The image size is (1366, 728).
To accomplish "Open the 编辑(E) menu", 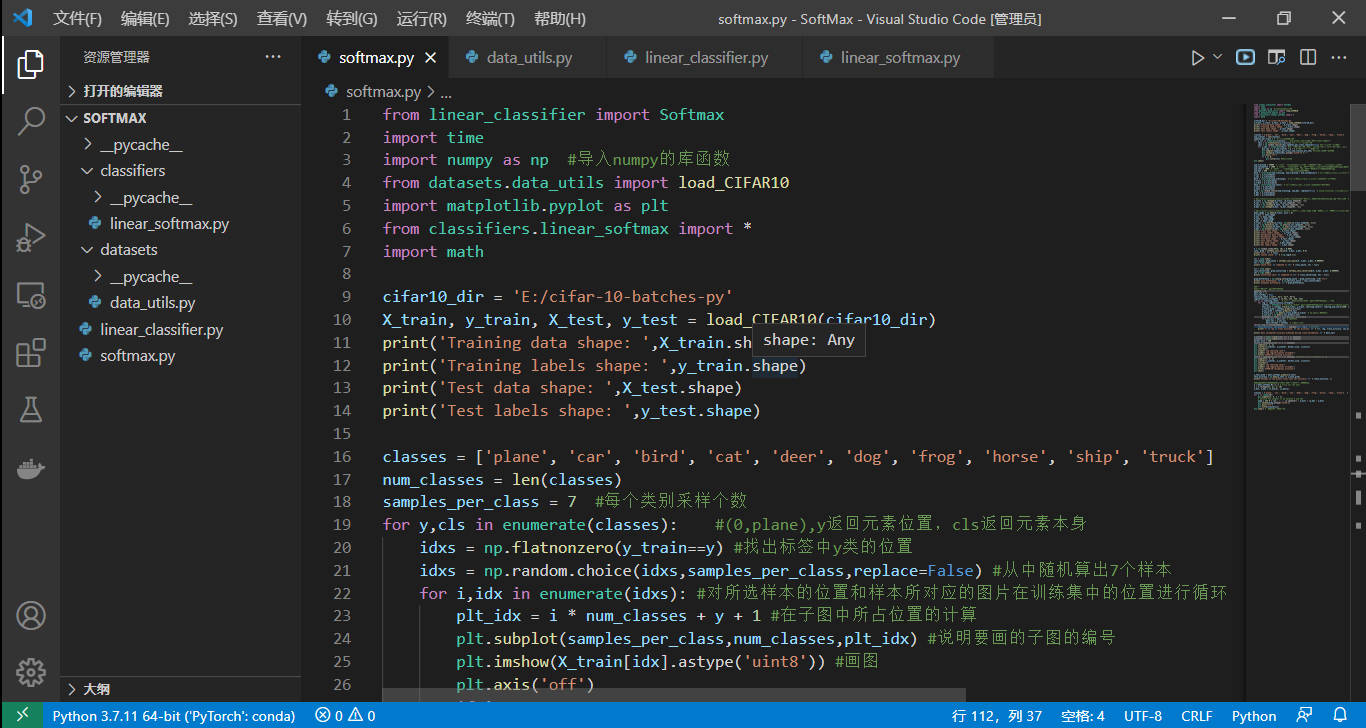I will point(145,19).
